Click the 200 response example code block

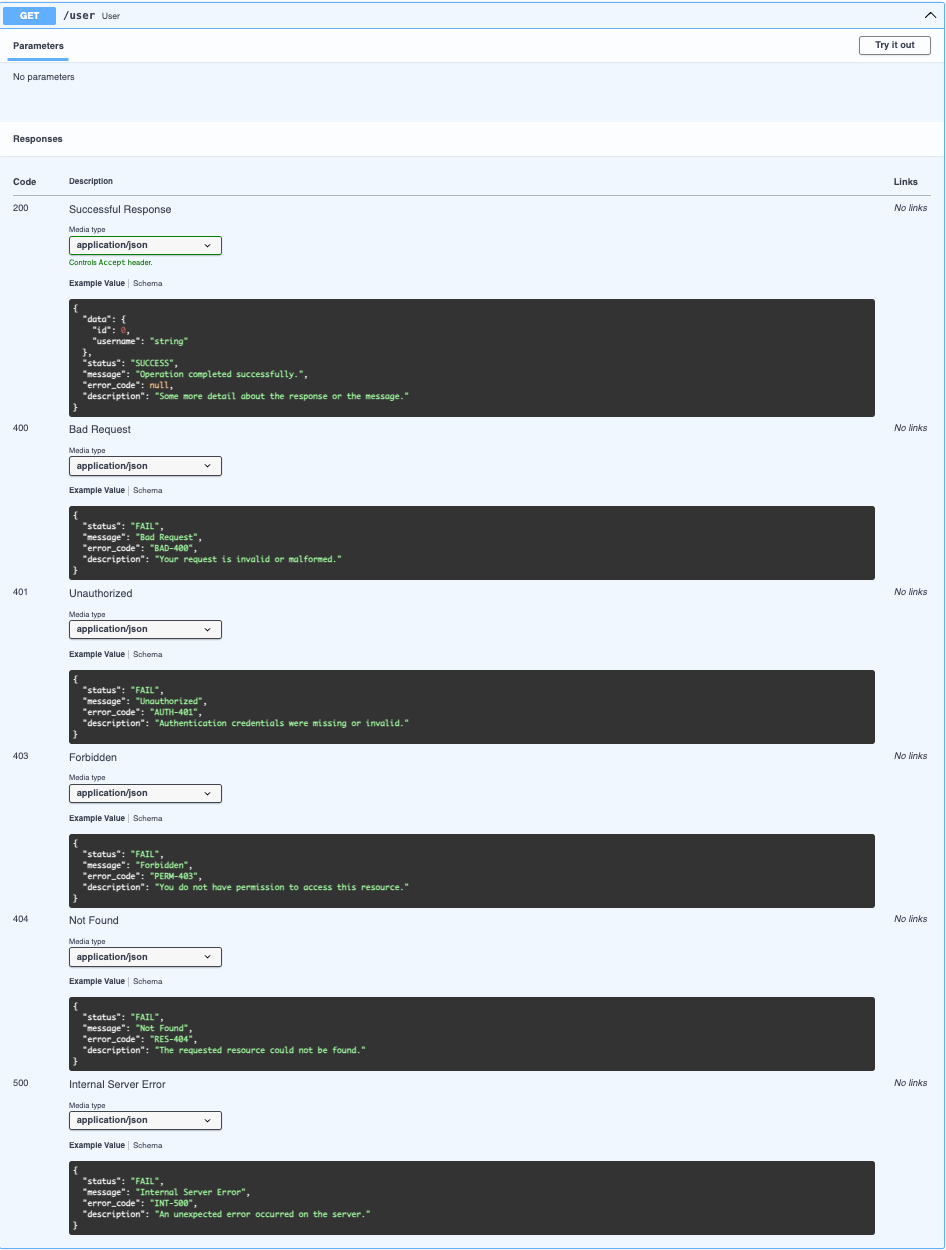(471, 358)
